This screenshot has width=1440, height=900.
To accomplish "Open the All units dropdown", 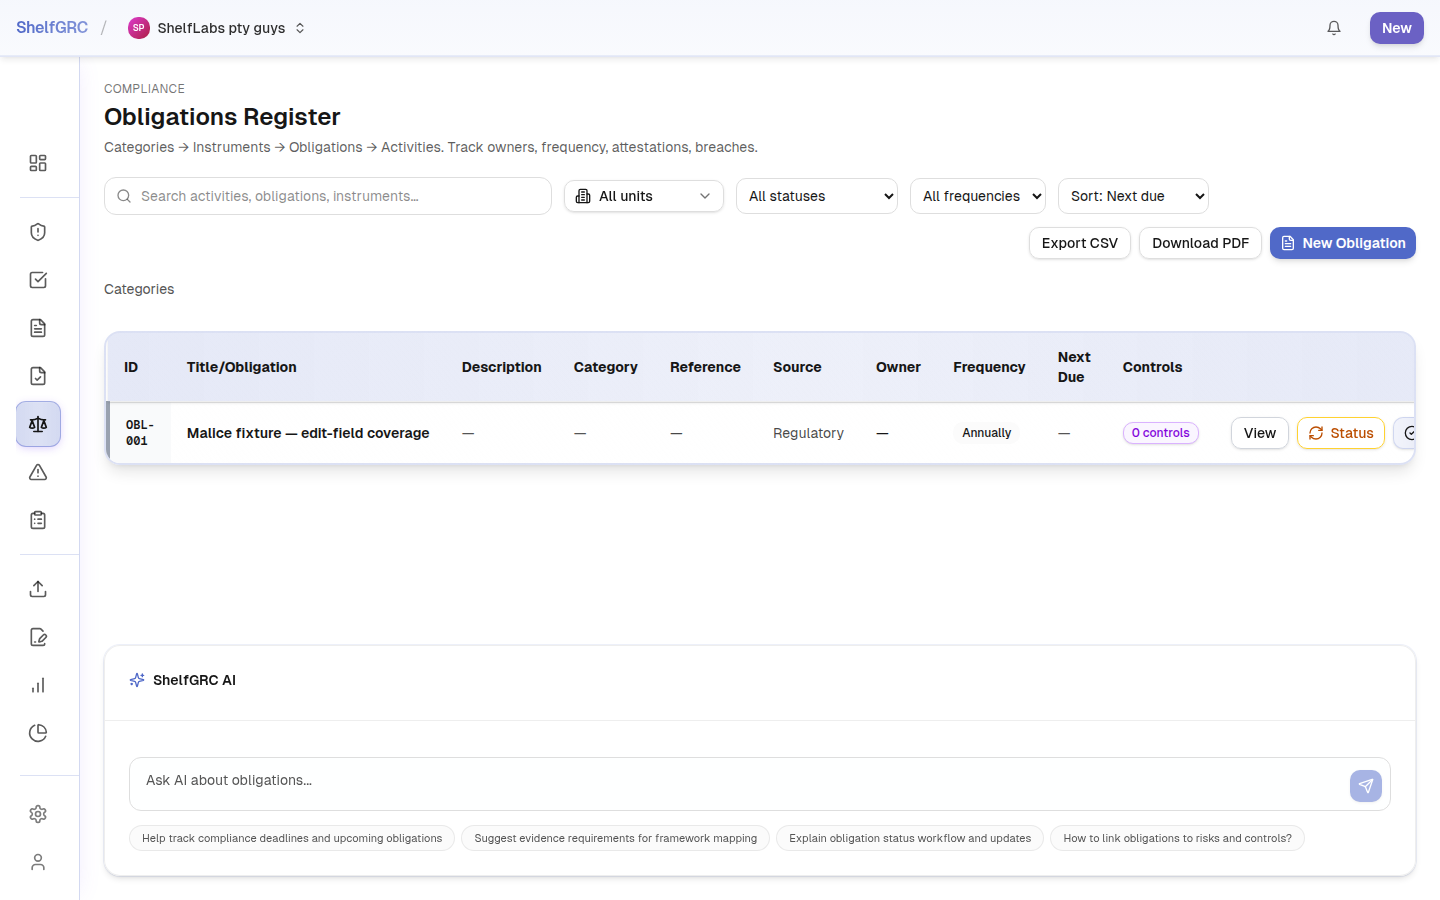I will pos(644,196).
